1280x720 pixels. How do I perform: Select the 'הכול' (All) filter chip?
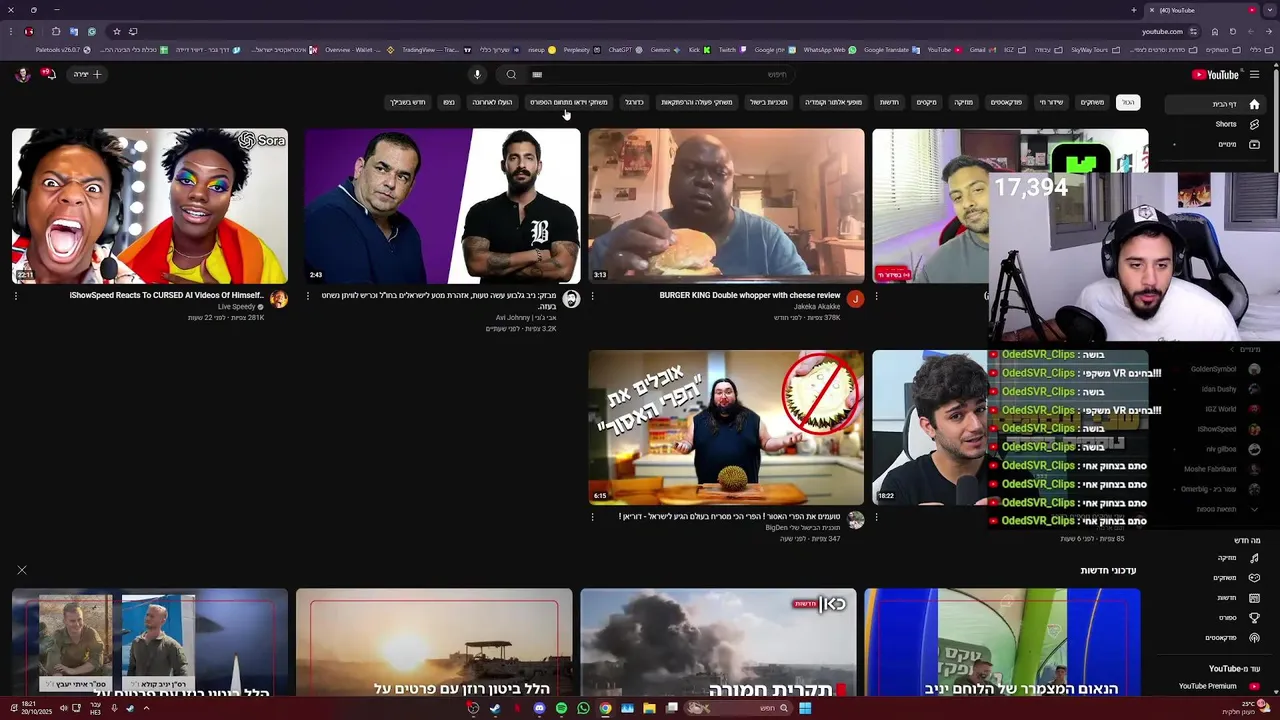1127,102
